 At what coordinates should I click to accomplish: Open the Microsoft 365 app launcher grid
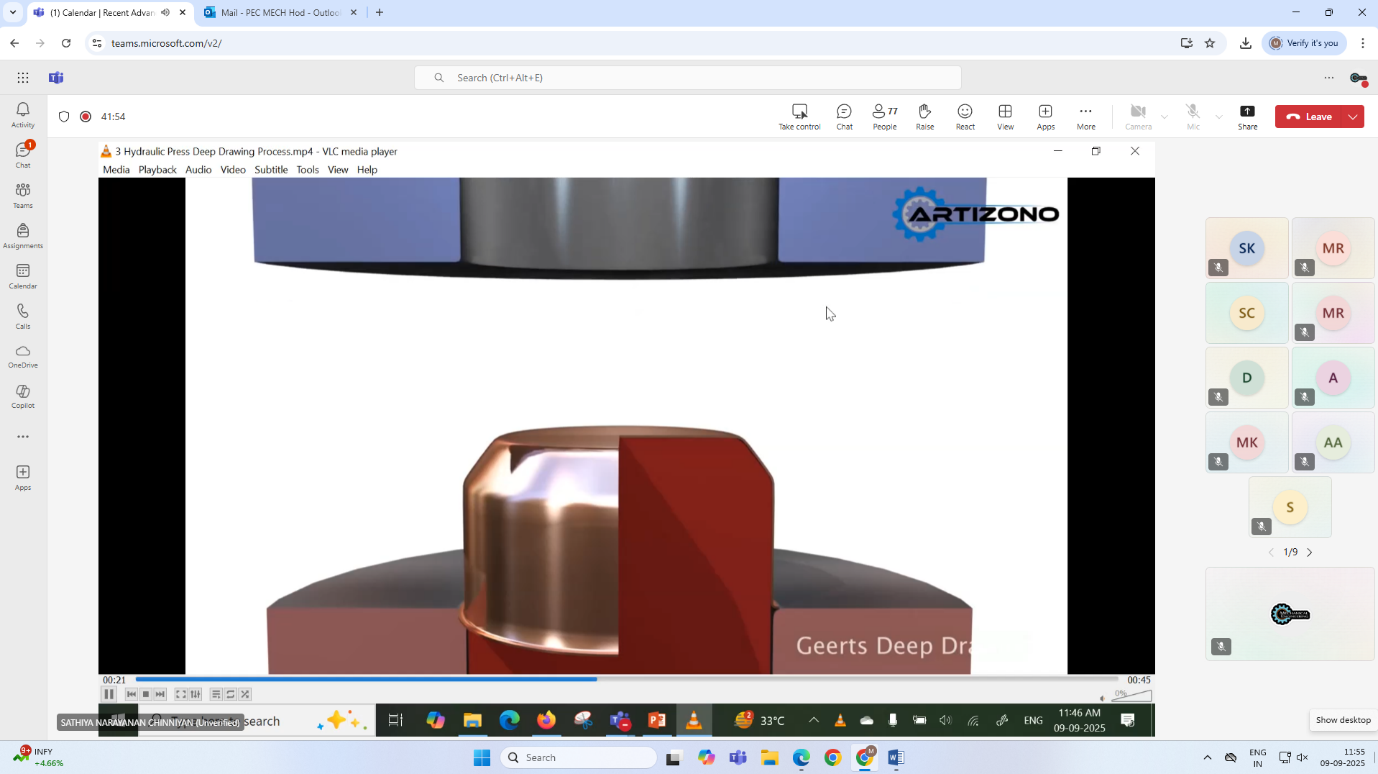pyautogui.click(x=23, y=78)
